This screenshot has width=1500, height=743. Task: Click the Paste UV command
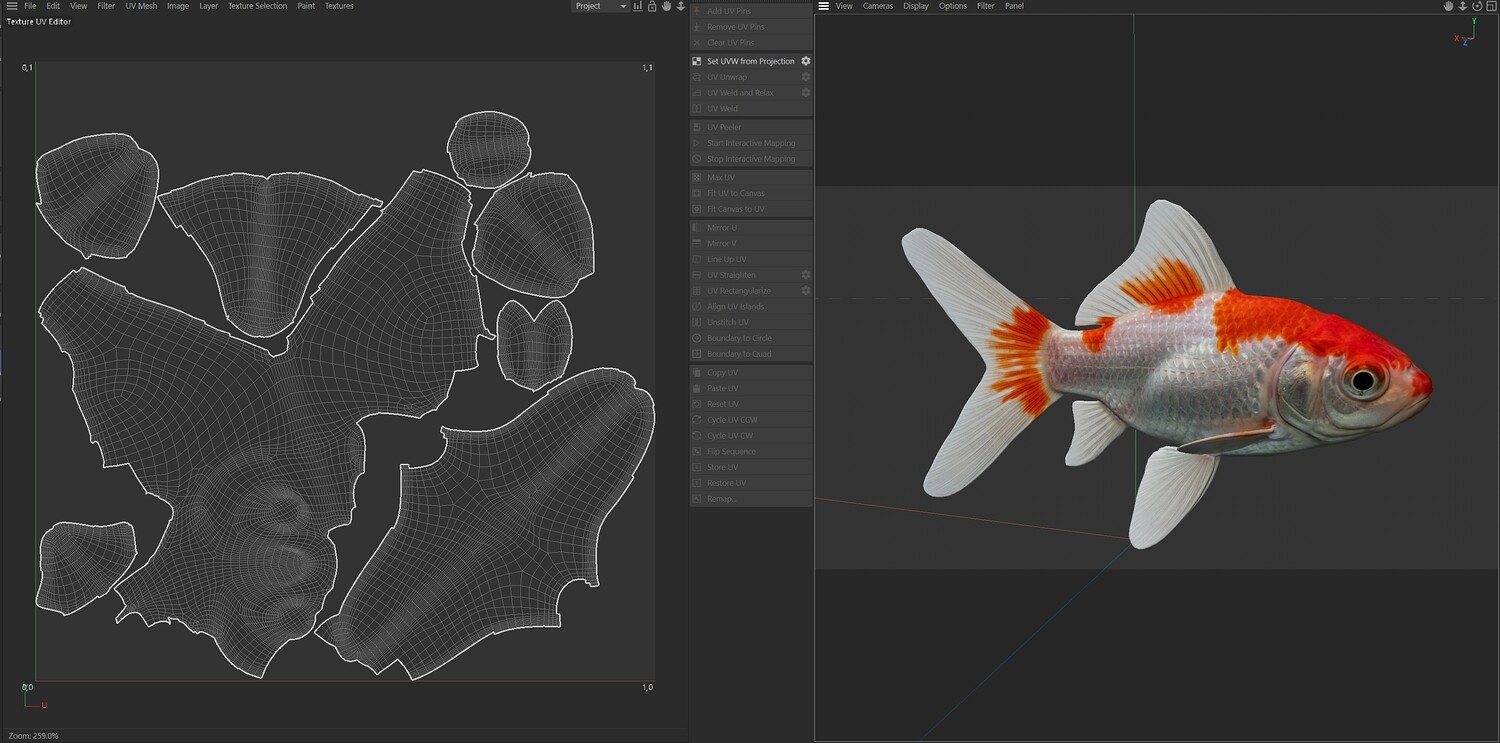coord(751,388)
